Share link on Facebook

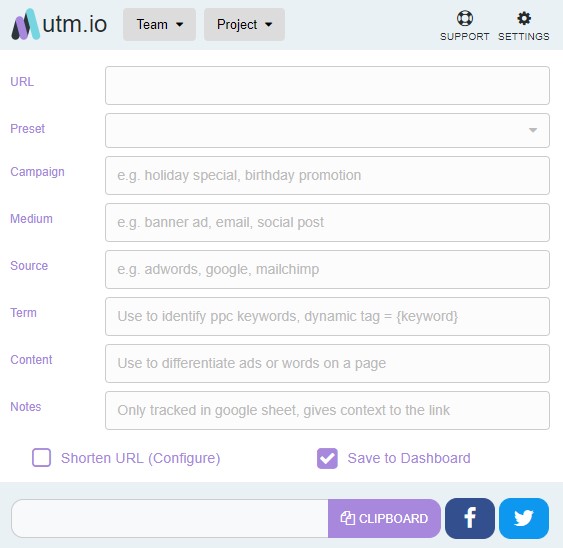click(x=470, y=518)
